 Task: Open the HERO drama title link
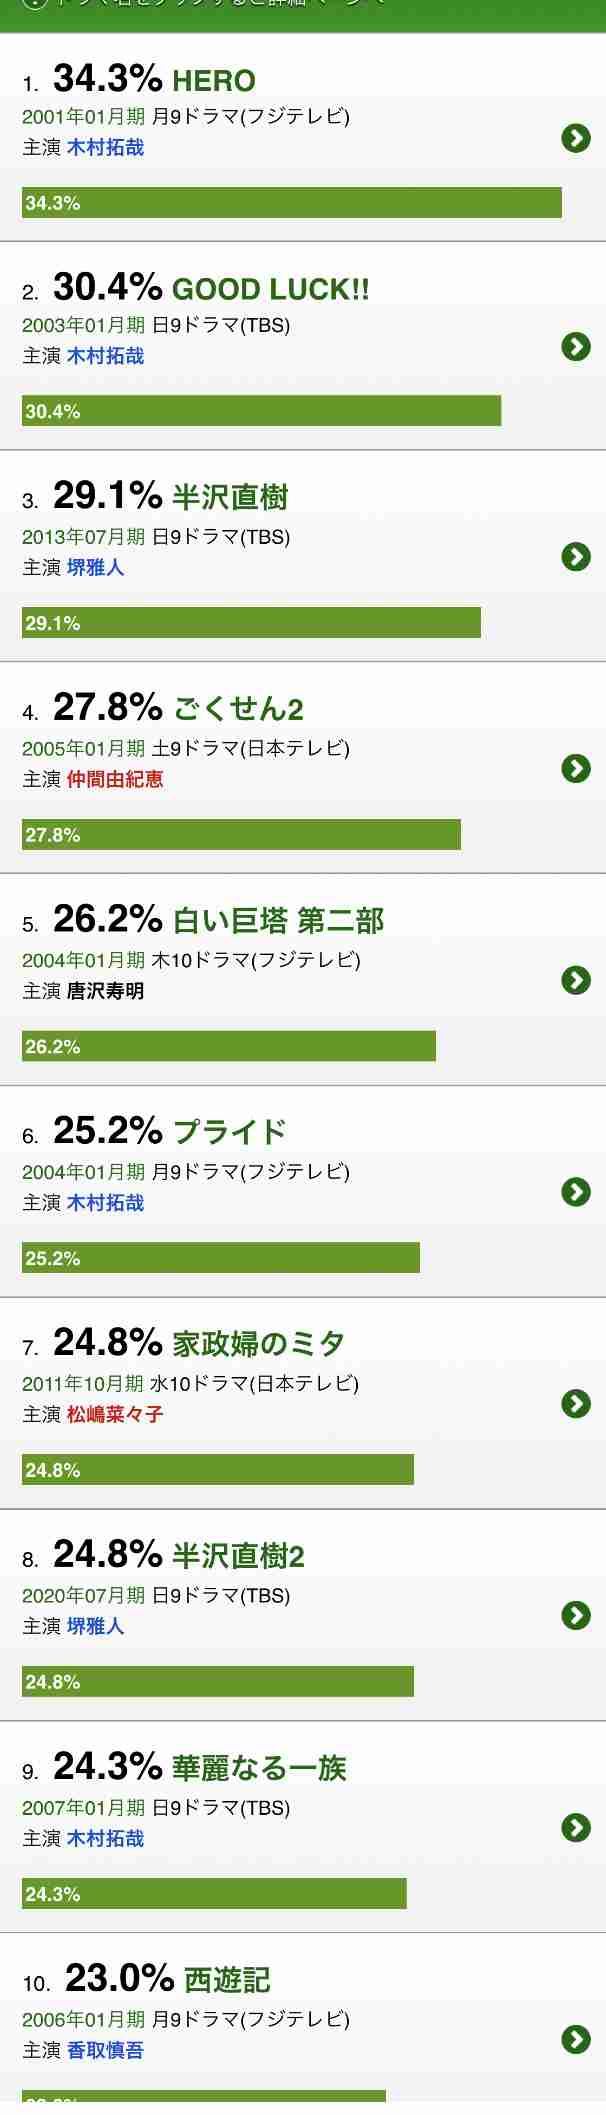(x=214, y=80)
